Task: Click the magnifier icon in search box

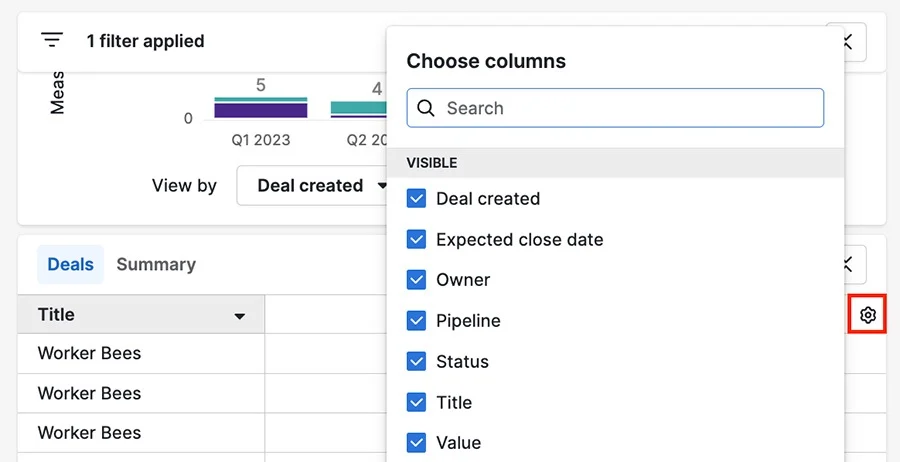Action: [426, 108]
